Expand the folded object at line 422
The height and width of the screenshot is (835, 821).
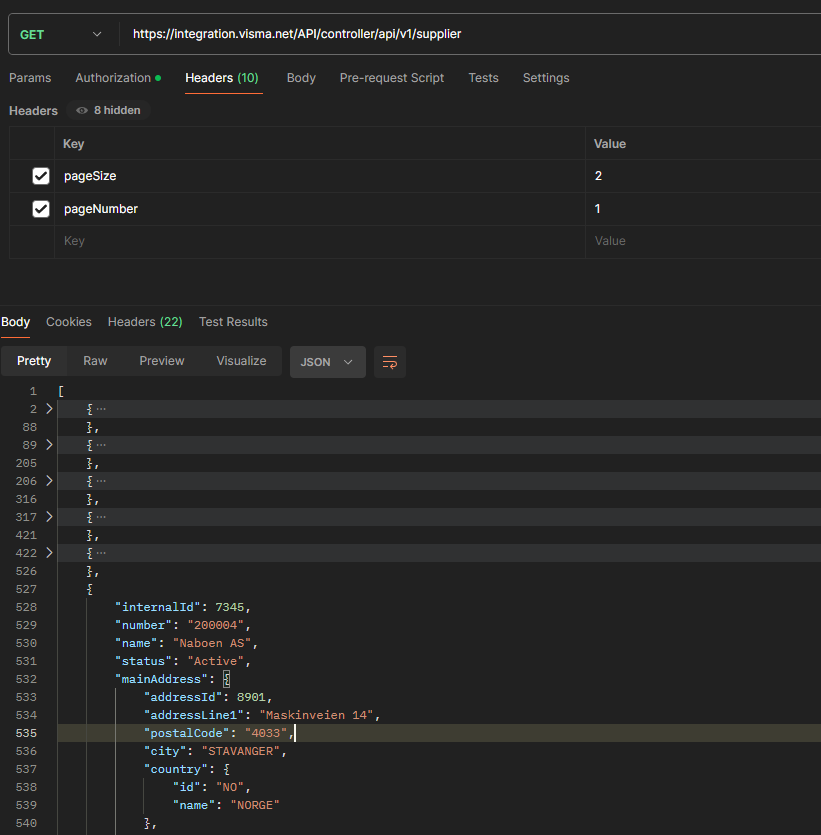[x=49, y=553]
